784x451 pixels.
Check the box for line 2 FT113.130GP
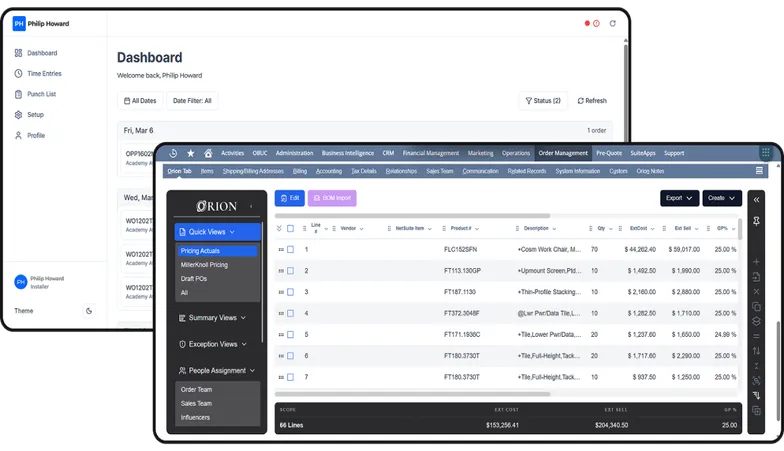coord(290,270)
